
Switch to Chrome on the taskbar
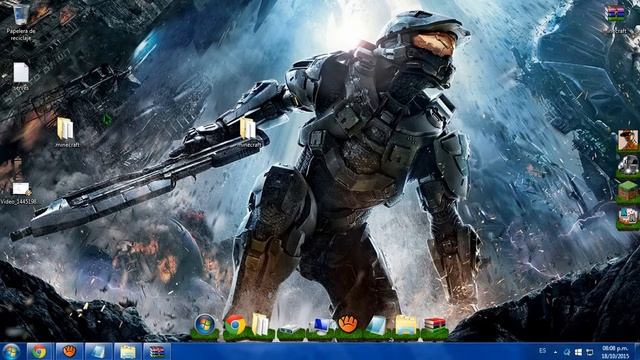(x=39, y=352)
